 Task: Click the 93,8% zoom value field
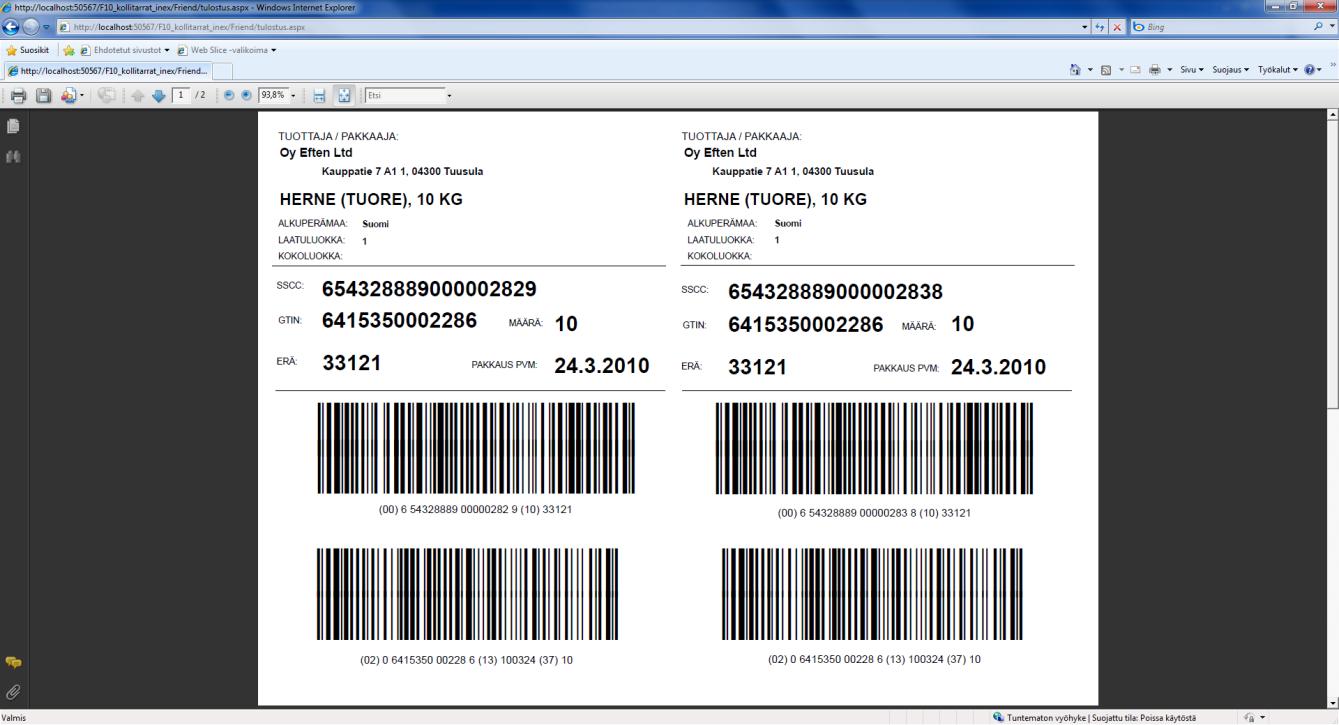click(272, 96)
